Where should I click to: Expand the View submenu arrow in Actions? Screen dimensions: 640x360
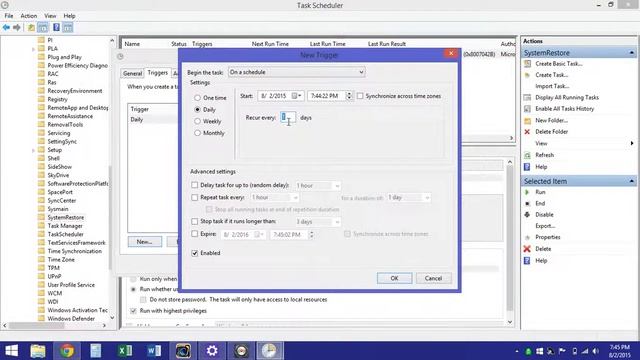tap(632, 144)
